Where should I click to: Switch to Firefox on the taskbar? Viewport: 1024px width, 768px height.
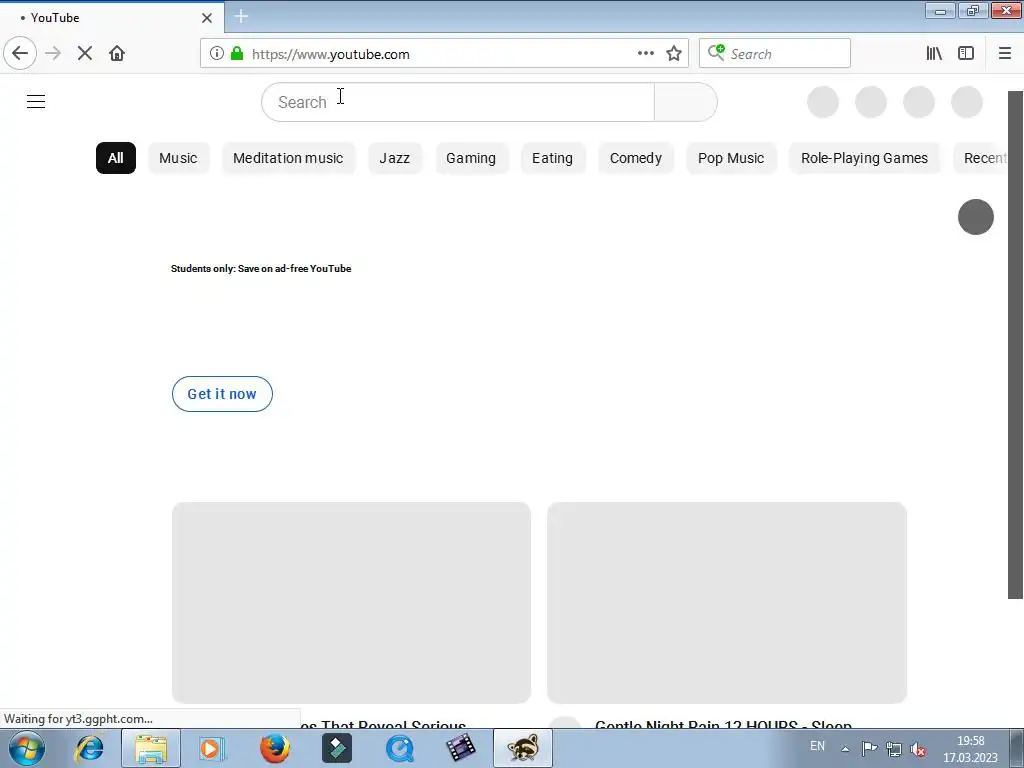click(274, 748)
